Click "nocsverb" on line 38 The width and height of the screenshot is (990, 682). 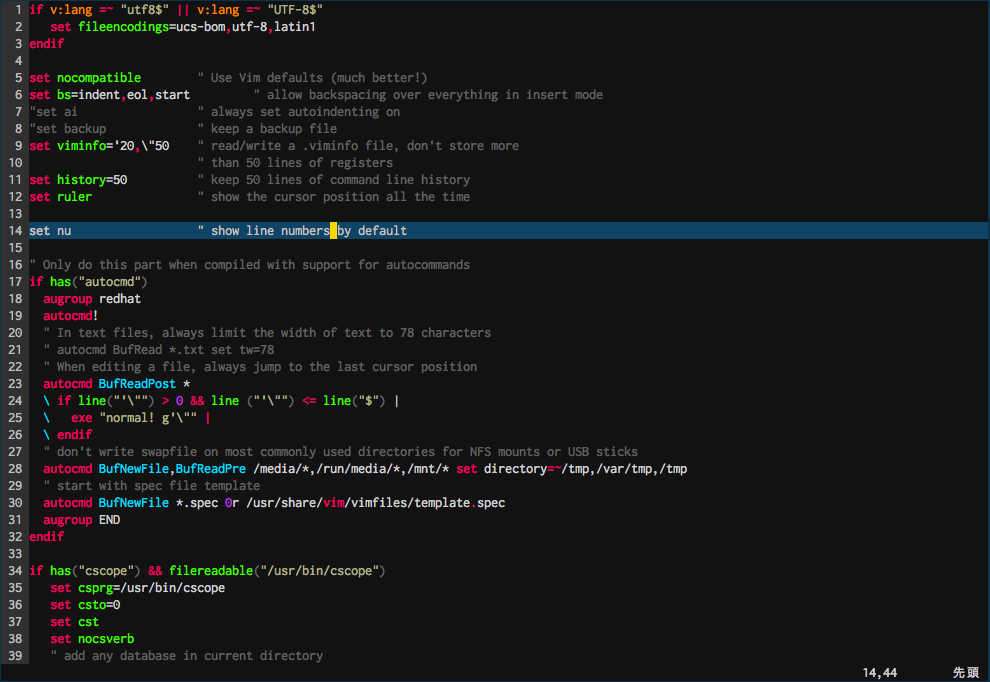[106, 639]
